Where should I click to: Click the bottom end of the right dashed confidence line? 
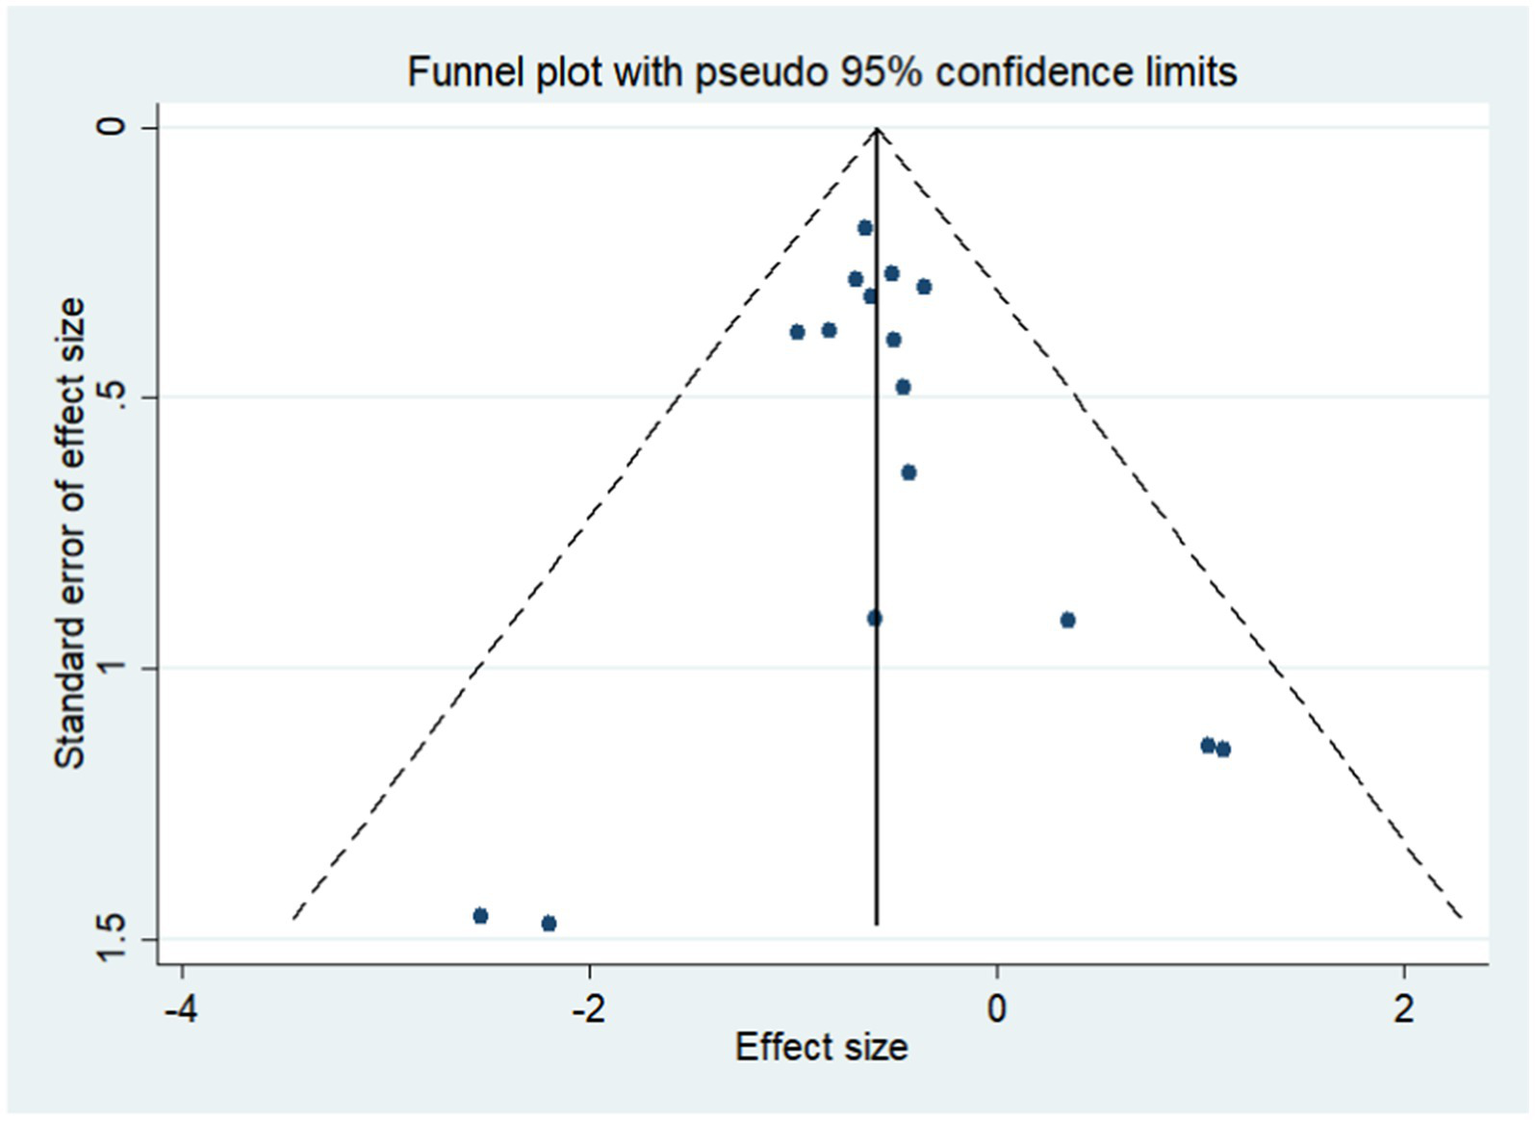(1461, 917)
